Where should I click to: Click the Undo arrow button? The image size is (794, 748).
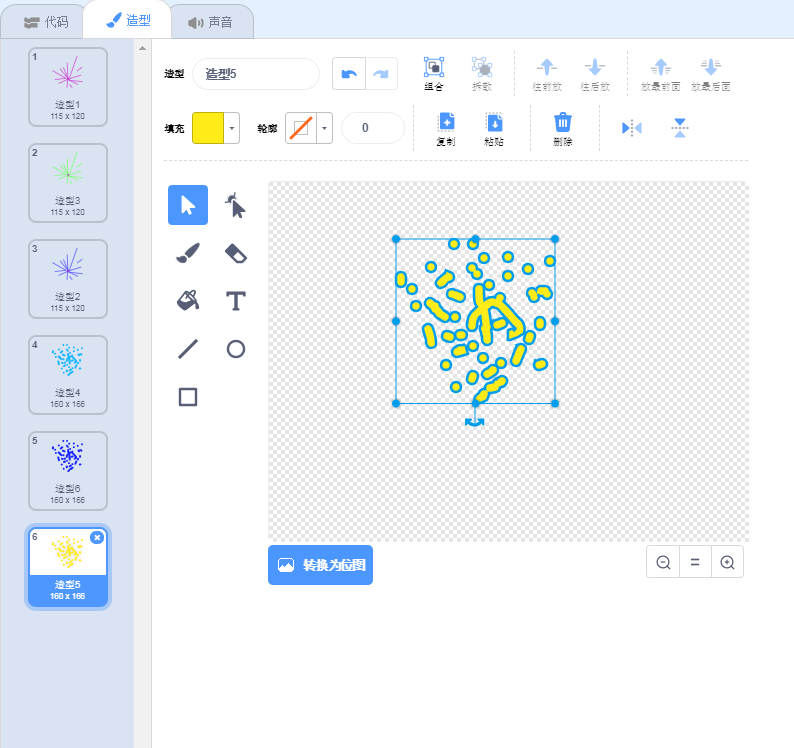click(348, 74)
